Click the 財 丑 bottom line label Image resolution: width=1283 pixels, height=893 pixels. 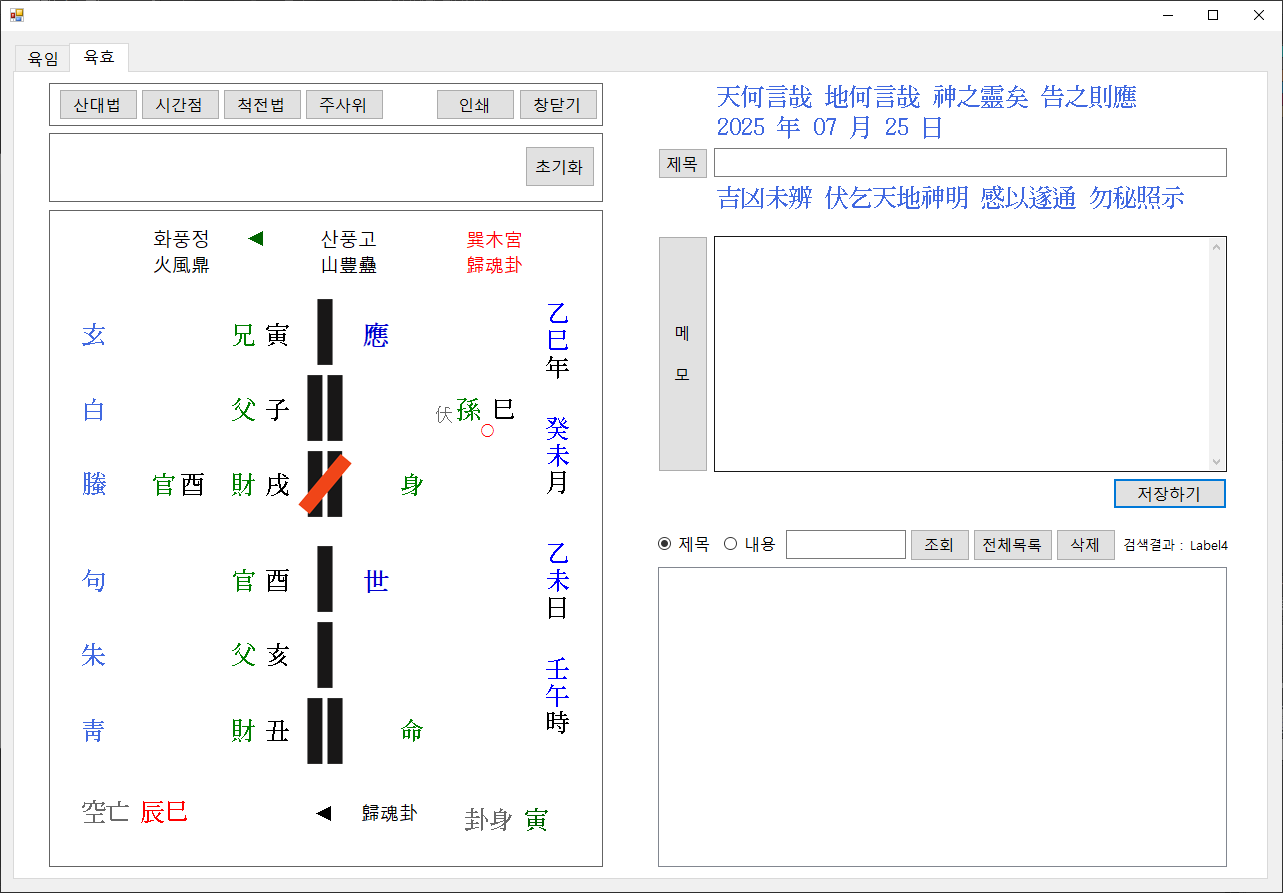(260, 732)
